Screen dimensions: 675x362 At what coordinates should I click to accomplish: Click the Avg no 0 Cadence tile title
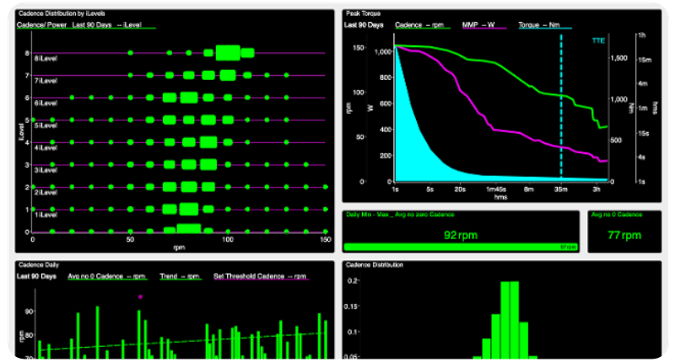[x=616, y=214]
